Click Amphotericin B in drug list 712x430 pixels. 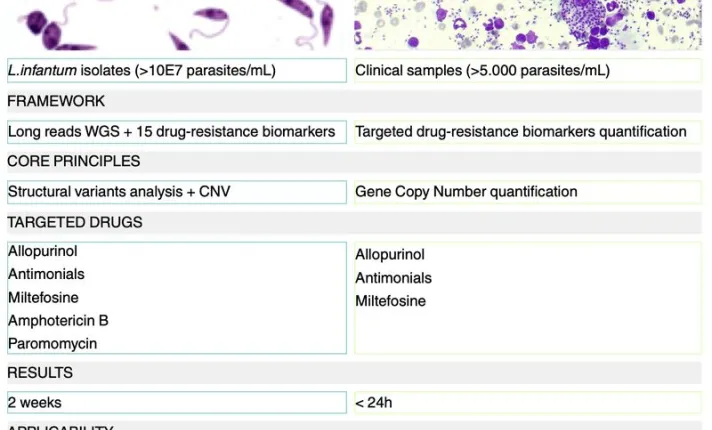tap(58, 321)
